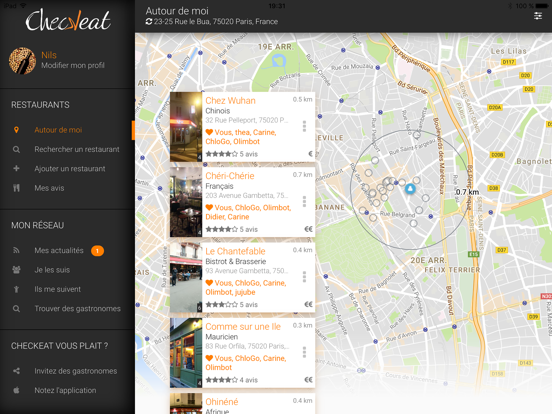Click the fork and knife Mes avis icon

16,188
